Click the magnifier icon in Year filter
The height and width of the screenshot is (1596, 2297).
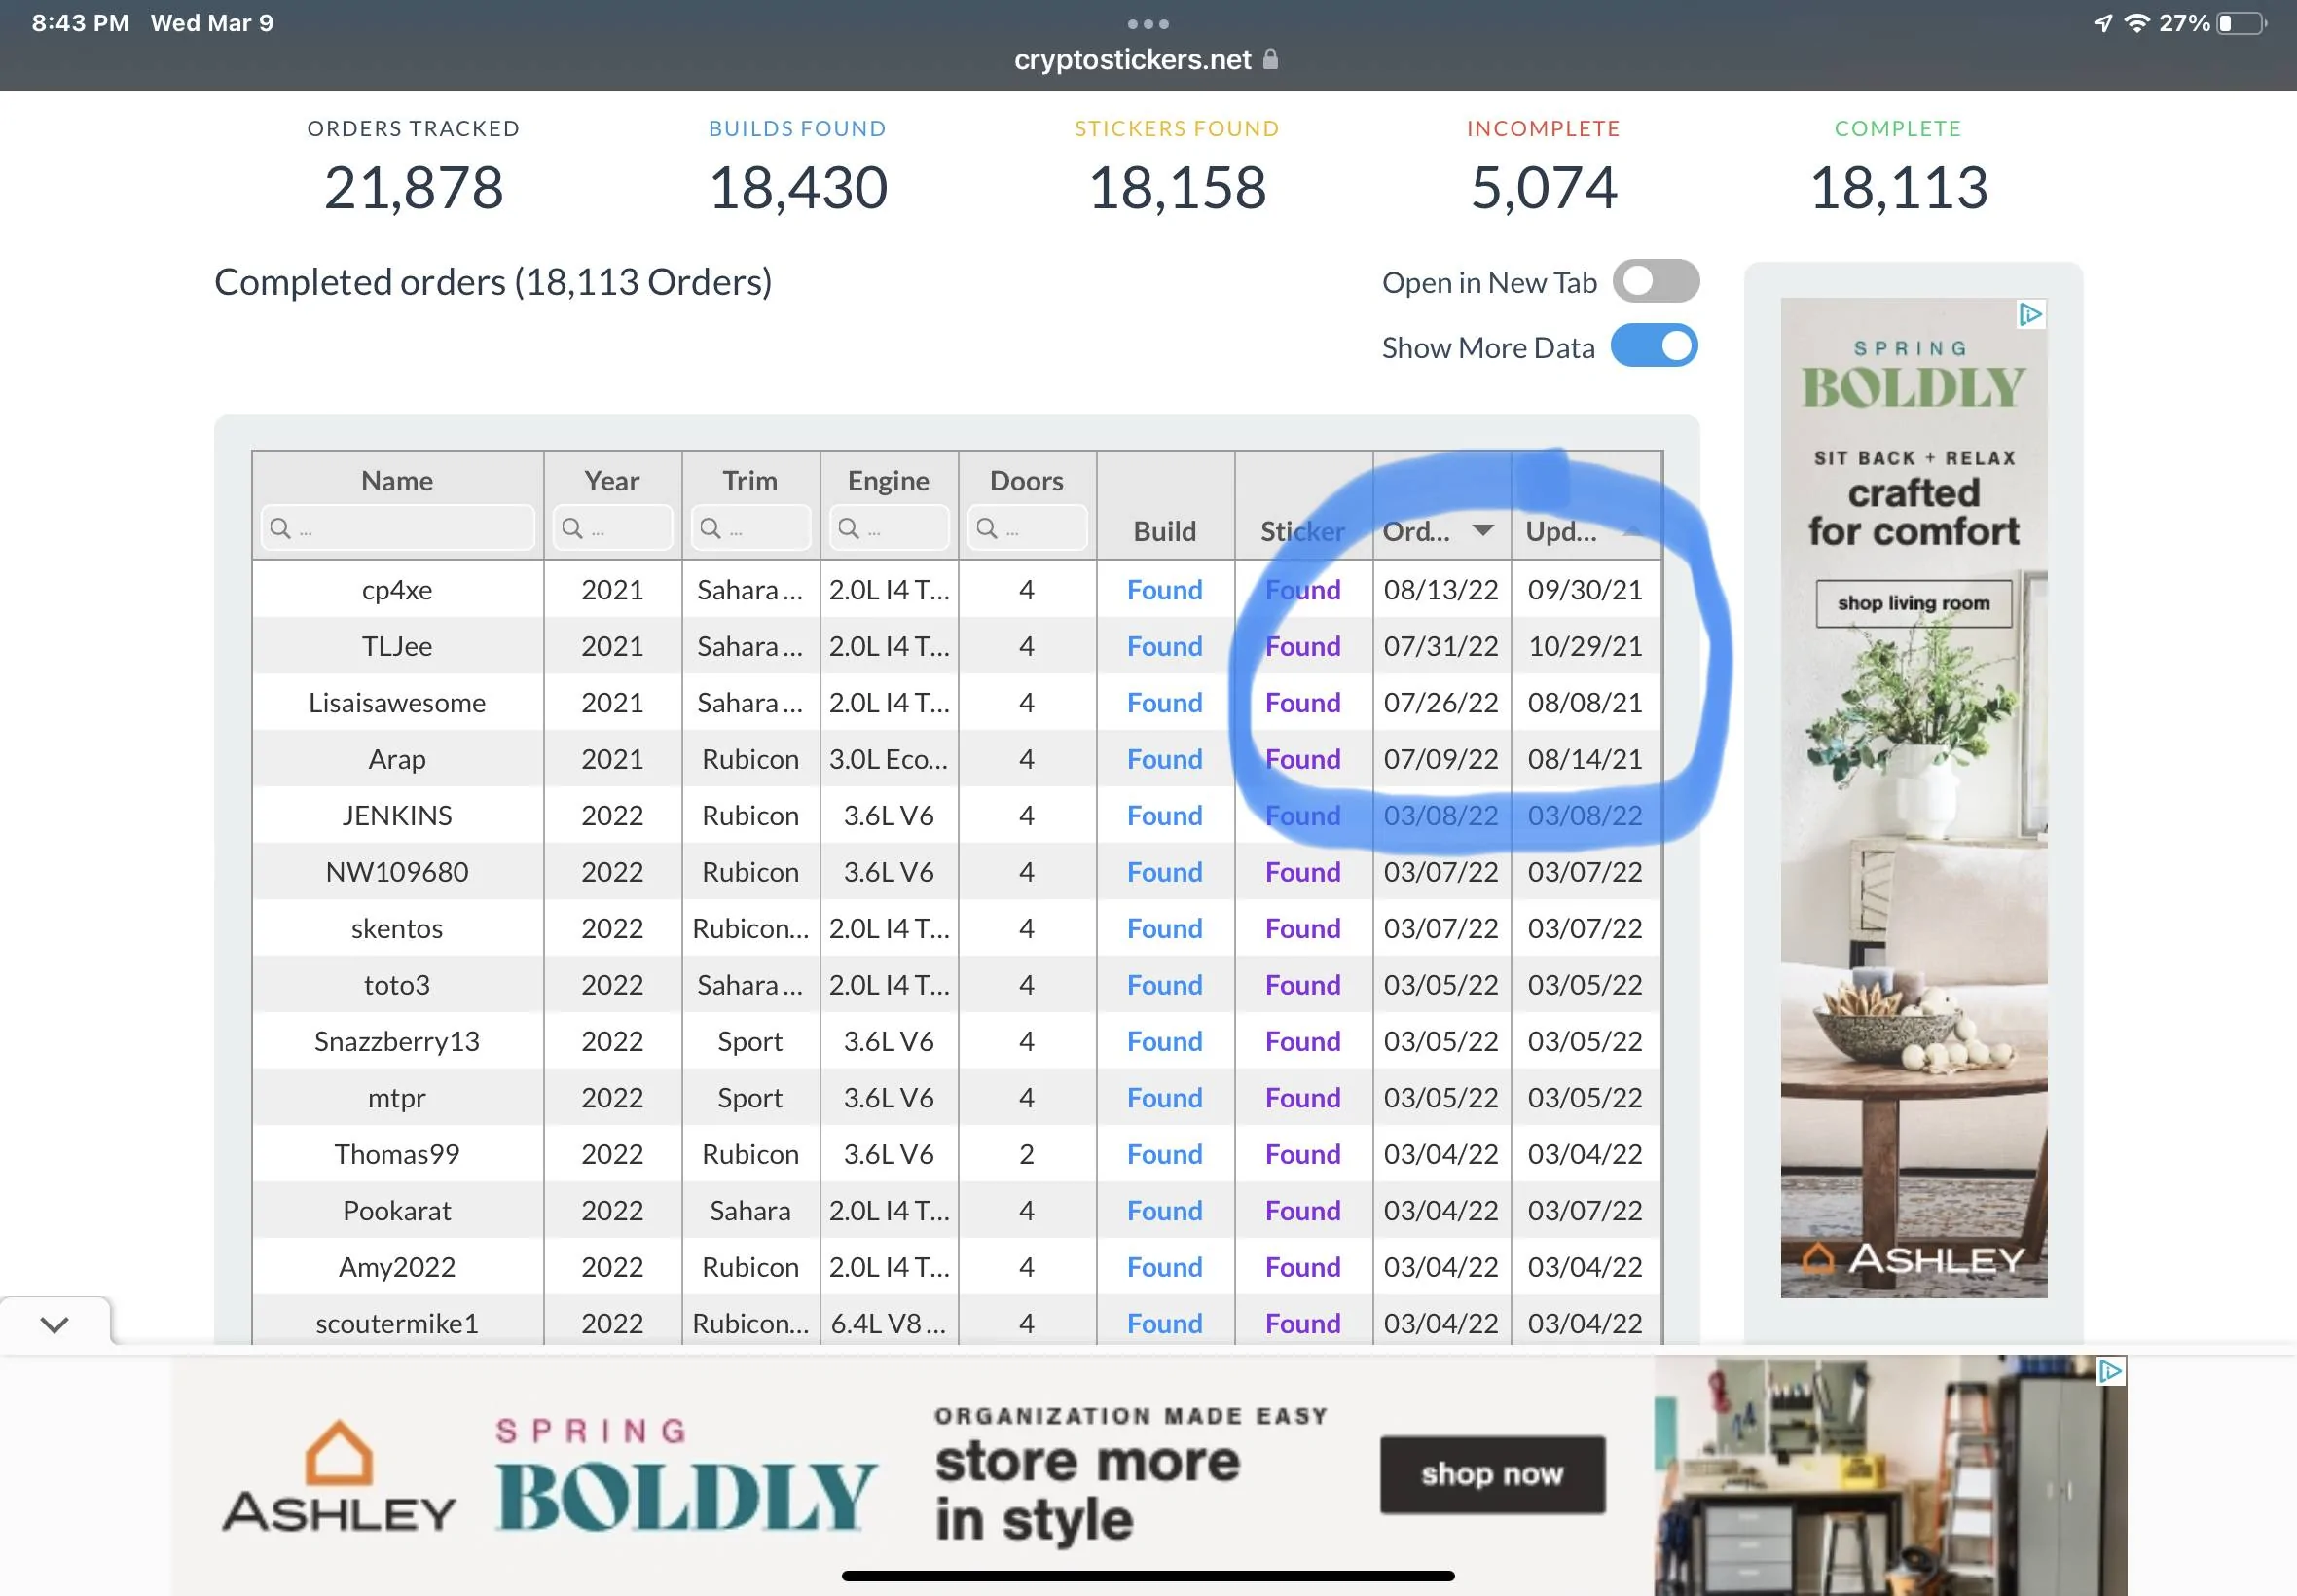572,528
